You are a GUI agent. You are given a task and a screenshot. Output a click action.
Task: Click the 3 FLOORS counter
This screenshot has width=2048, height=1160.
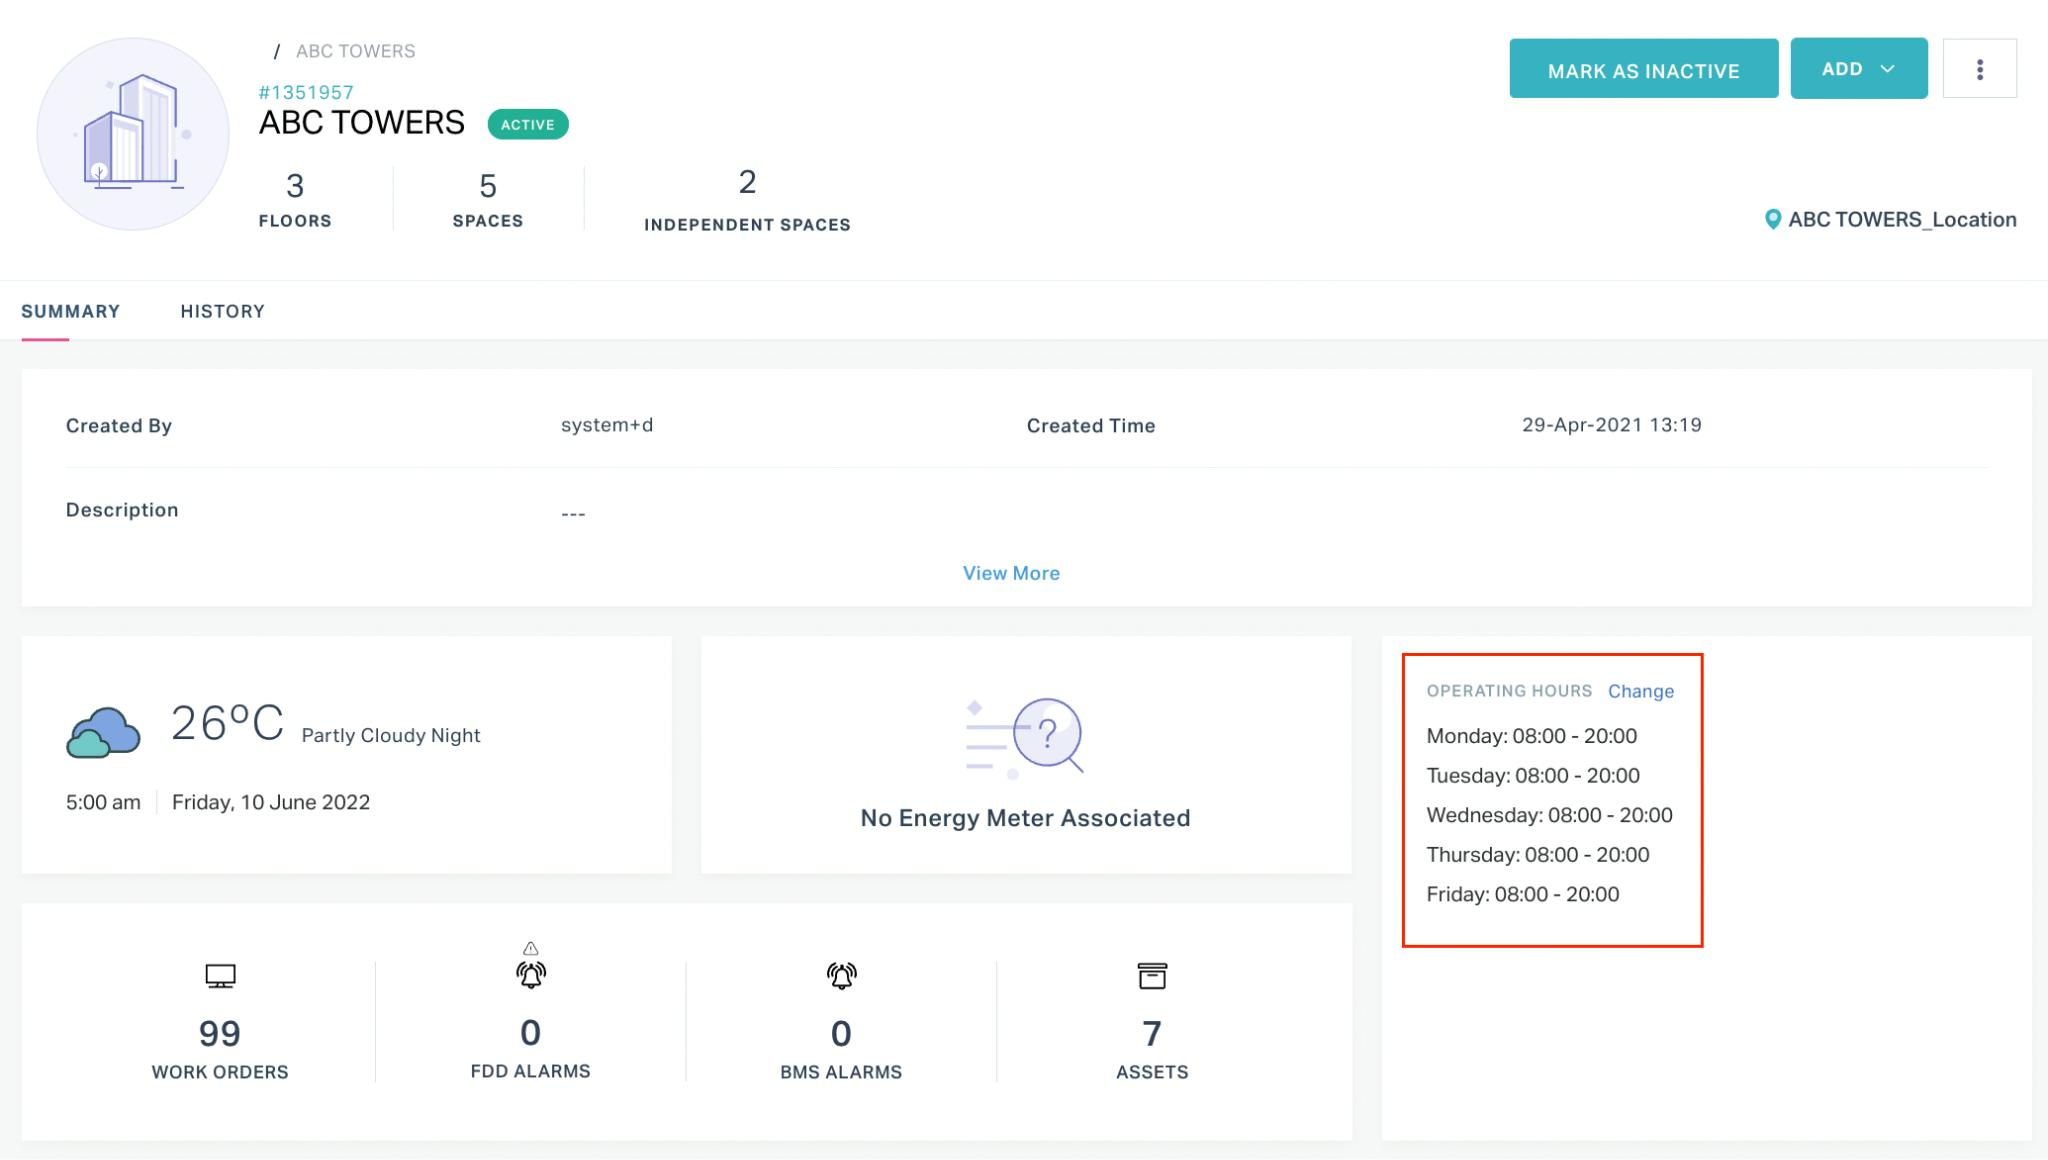tap(294, 199)
